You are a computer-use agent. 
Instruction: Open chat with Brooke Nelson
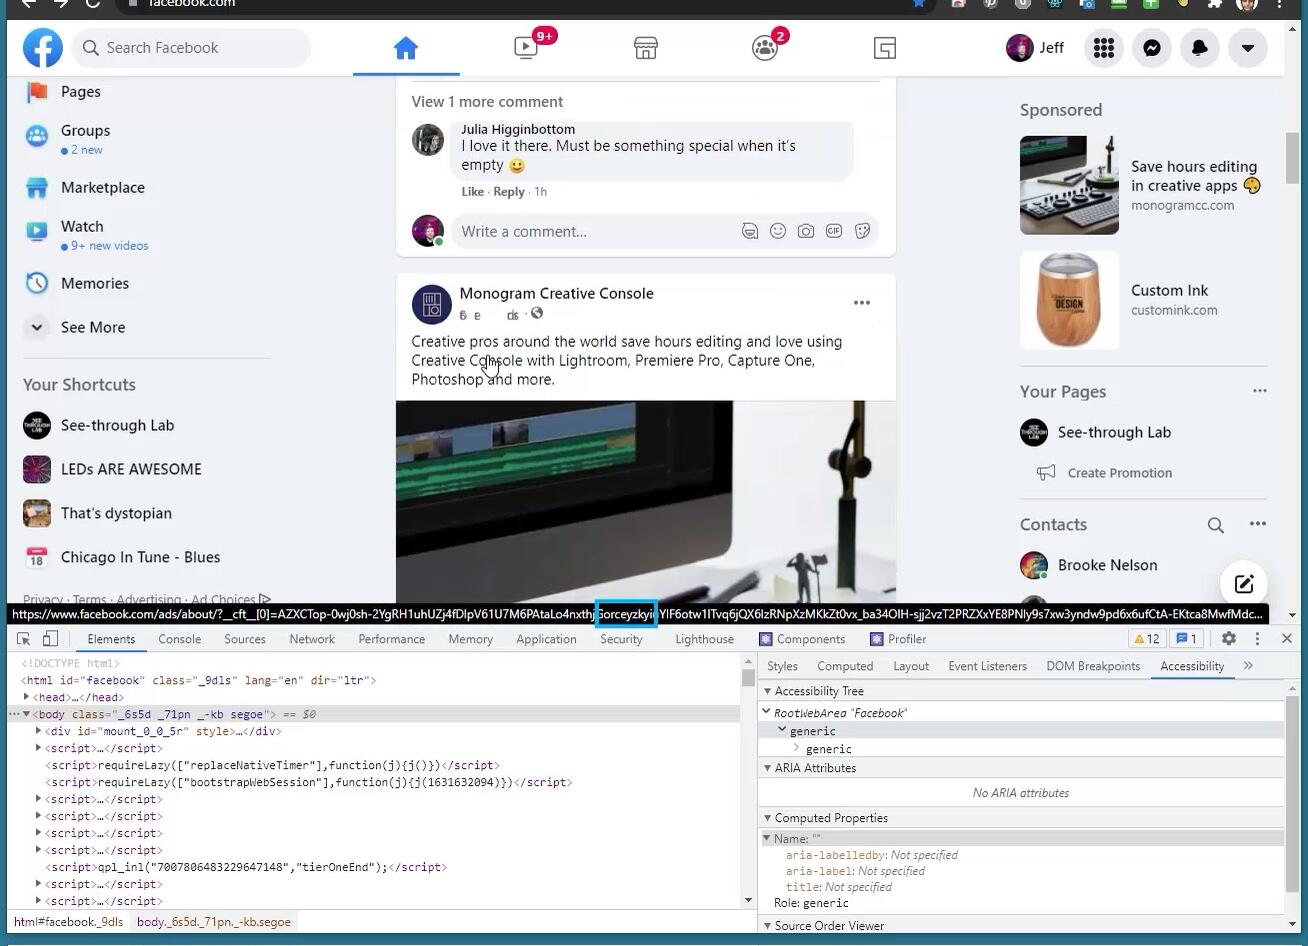1107,565
